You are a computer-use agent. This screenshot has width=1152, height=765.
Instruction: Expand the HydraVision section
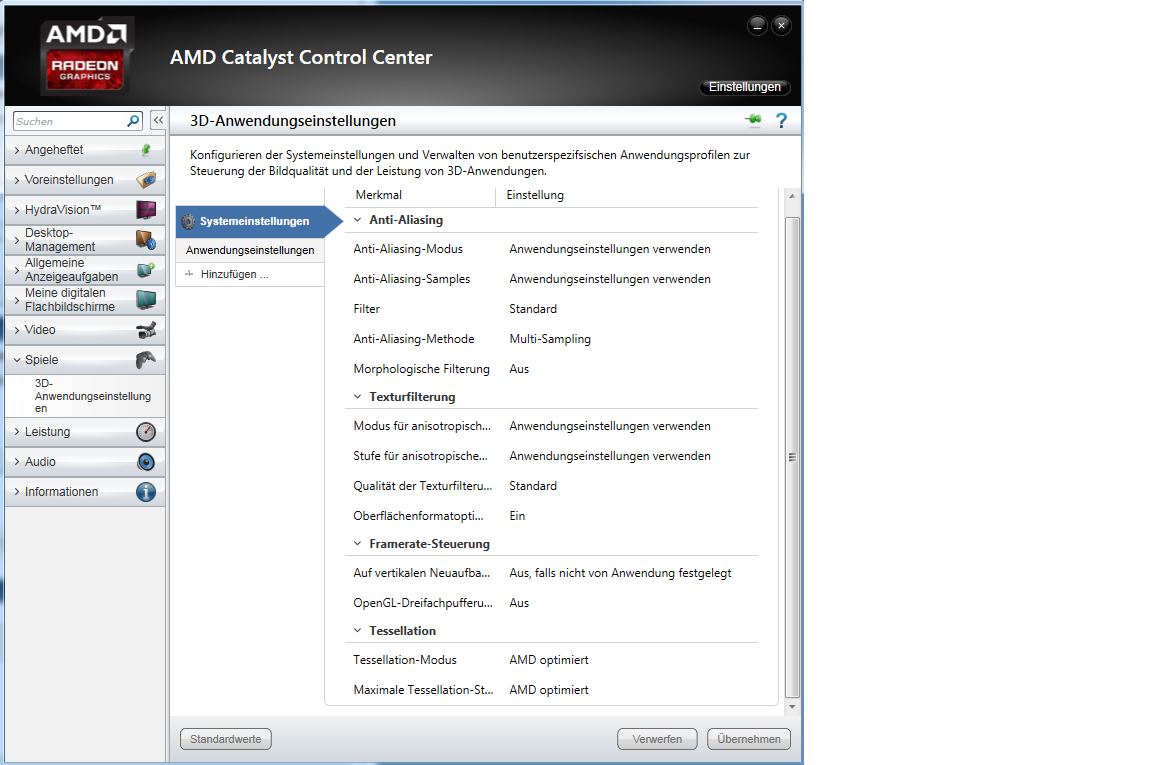point(17,210)
